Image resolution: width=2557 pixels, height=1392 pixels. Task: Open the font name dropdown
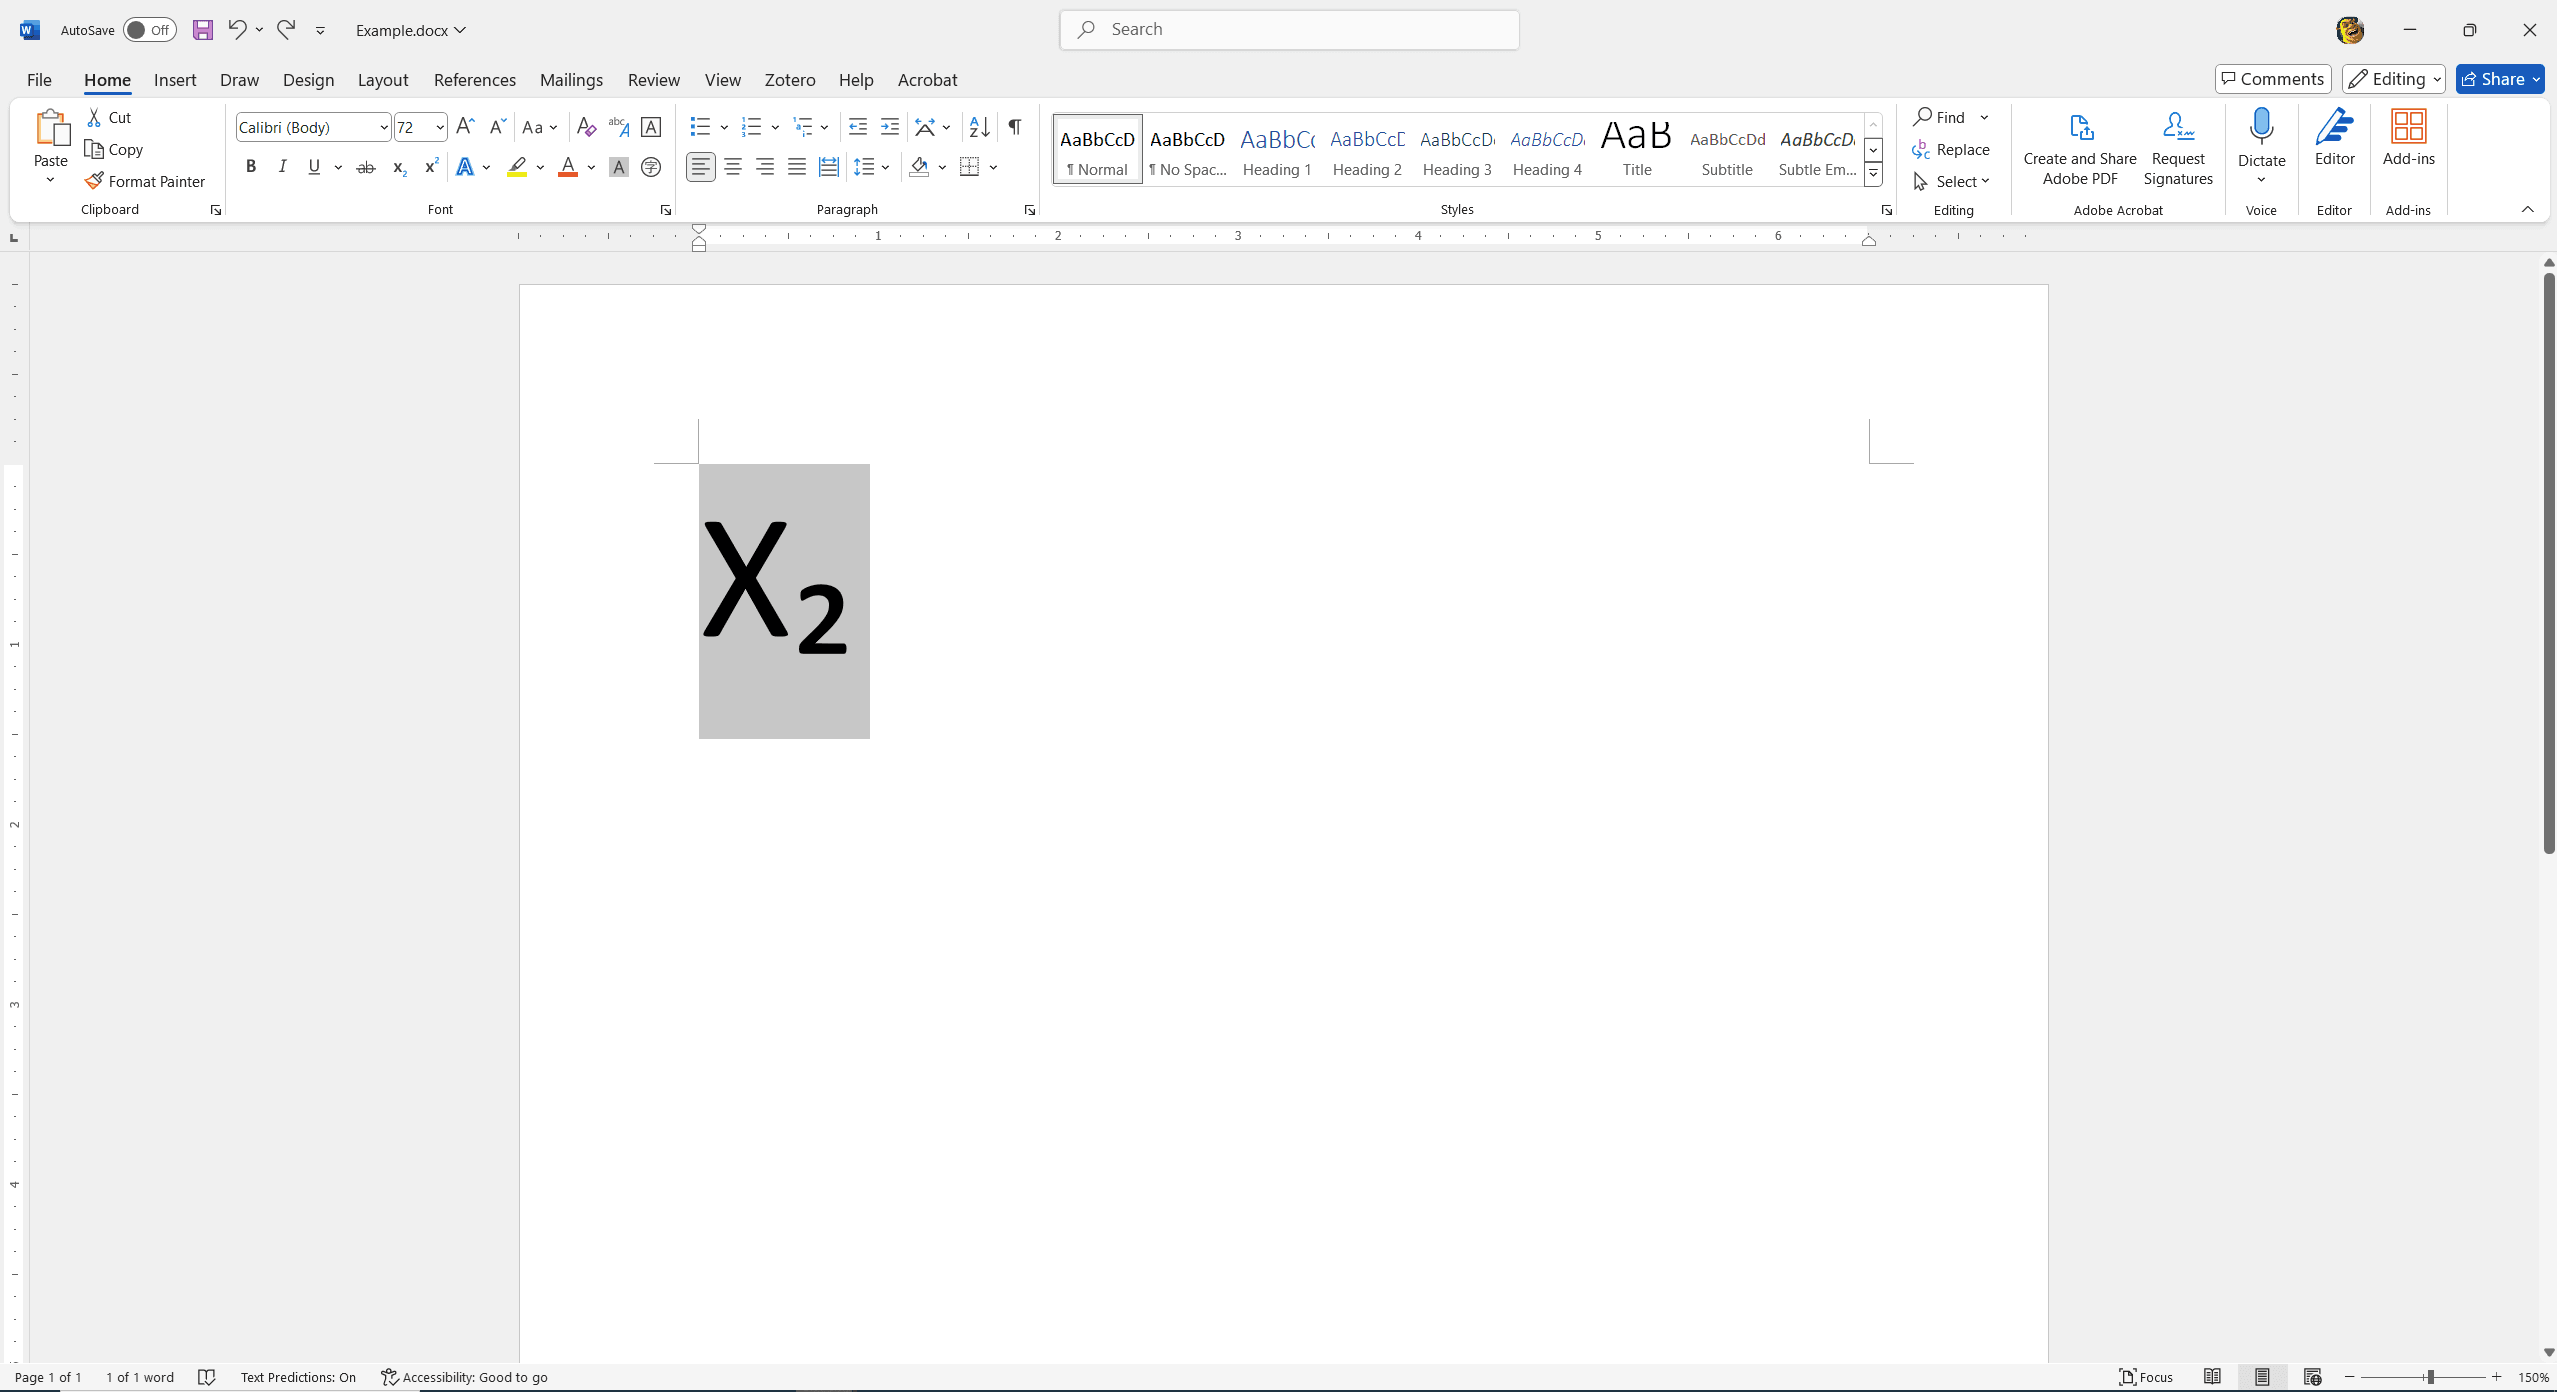point(384,125)
